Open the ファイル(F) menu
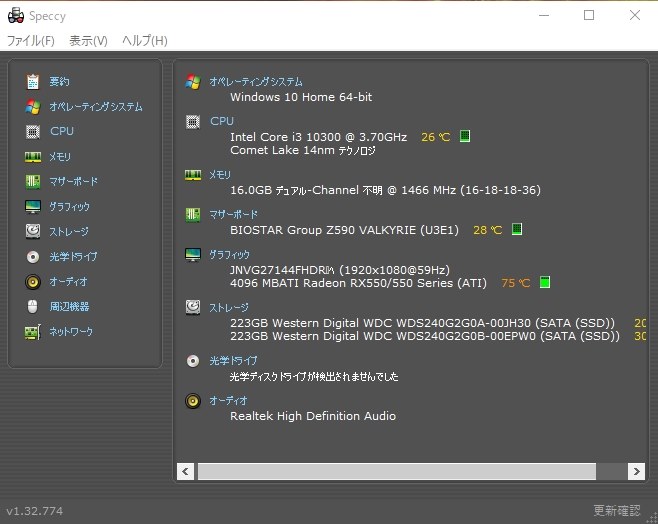 [31, 41]
